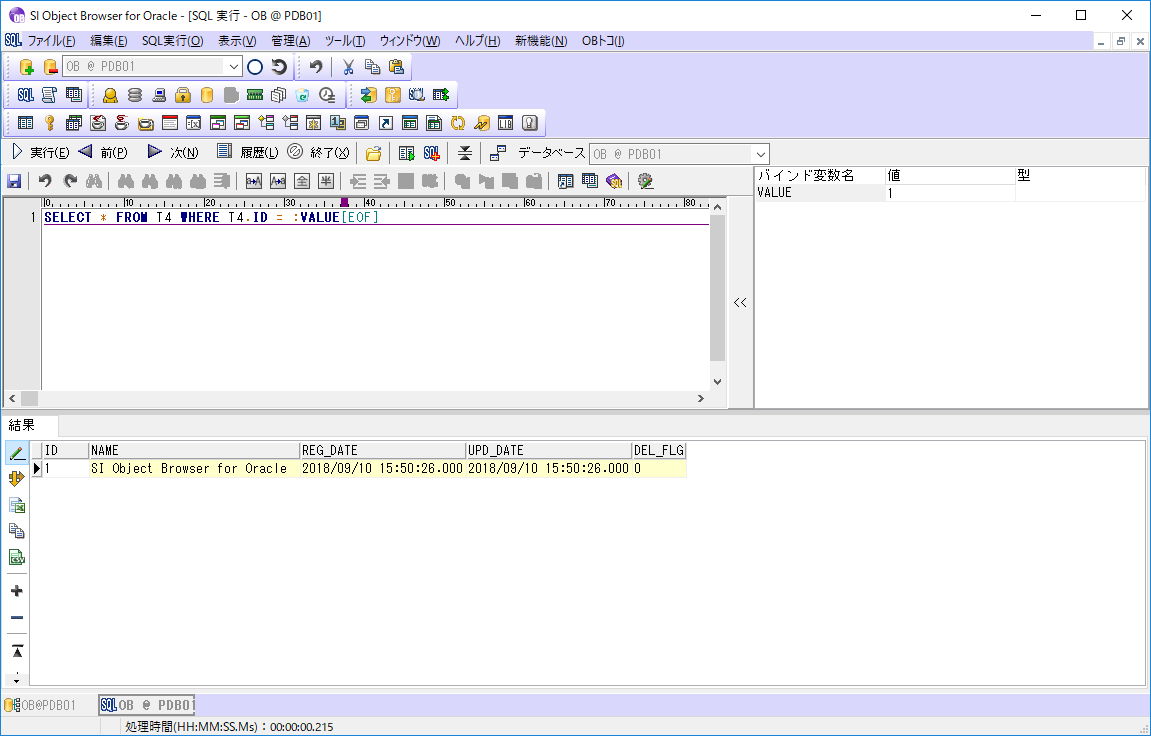Export results using the CSV icon
This screenshot has width=1151, height=736.
17,558
